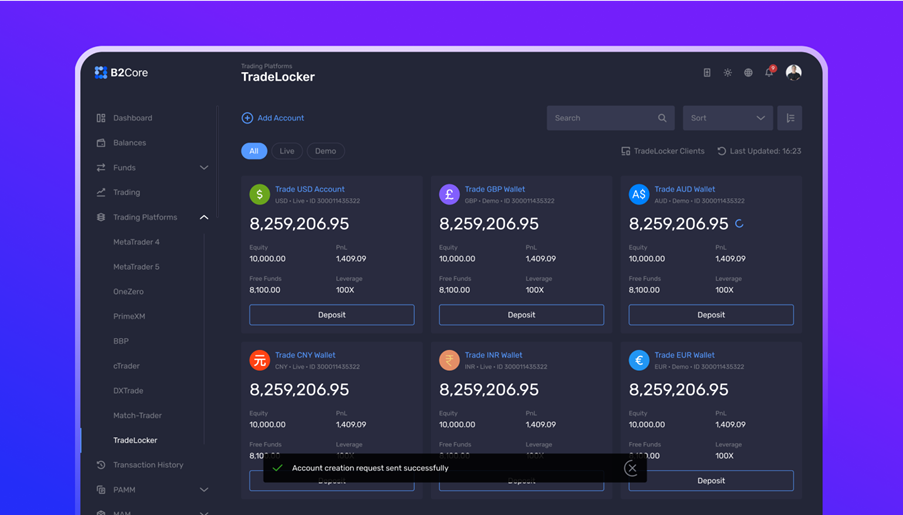903x515 pixels.
Task: Click the purple GBP pound icon
Action: (x=449, y=195)
